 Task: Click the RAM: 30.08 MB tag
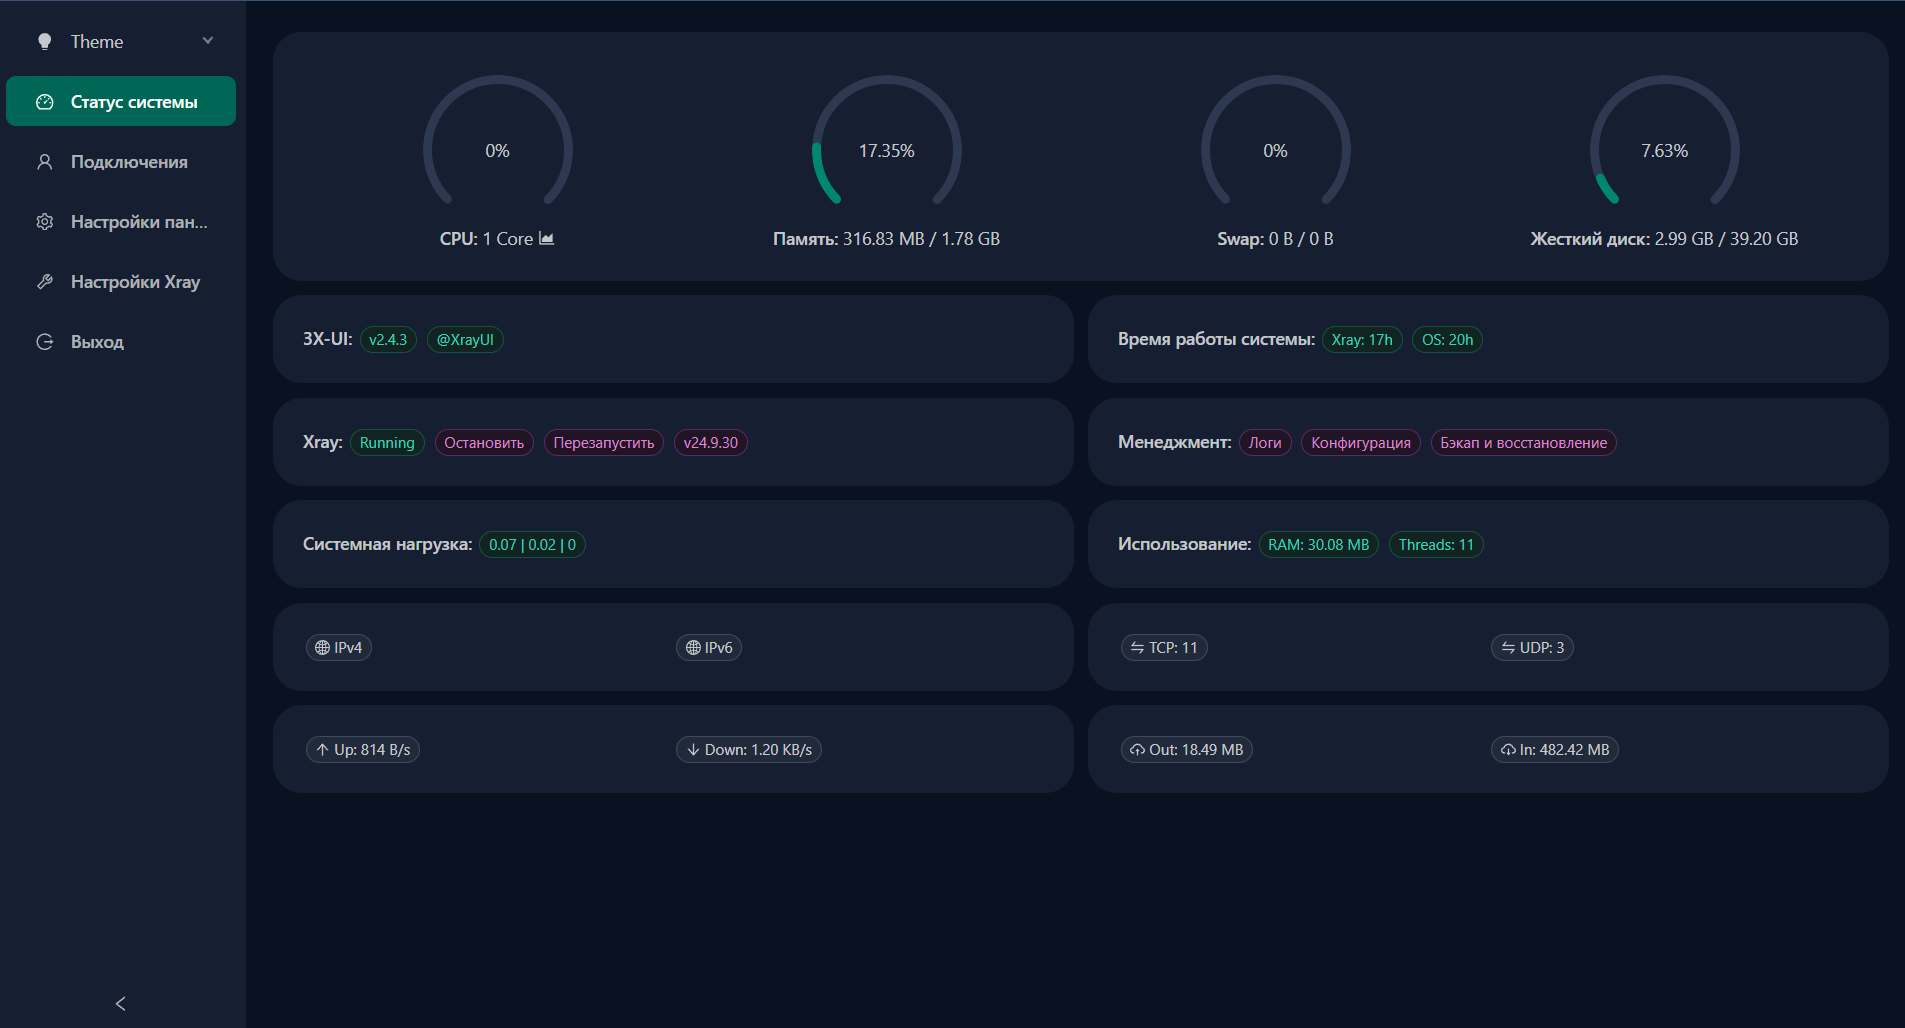click(1319, 544)
